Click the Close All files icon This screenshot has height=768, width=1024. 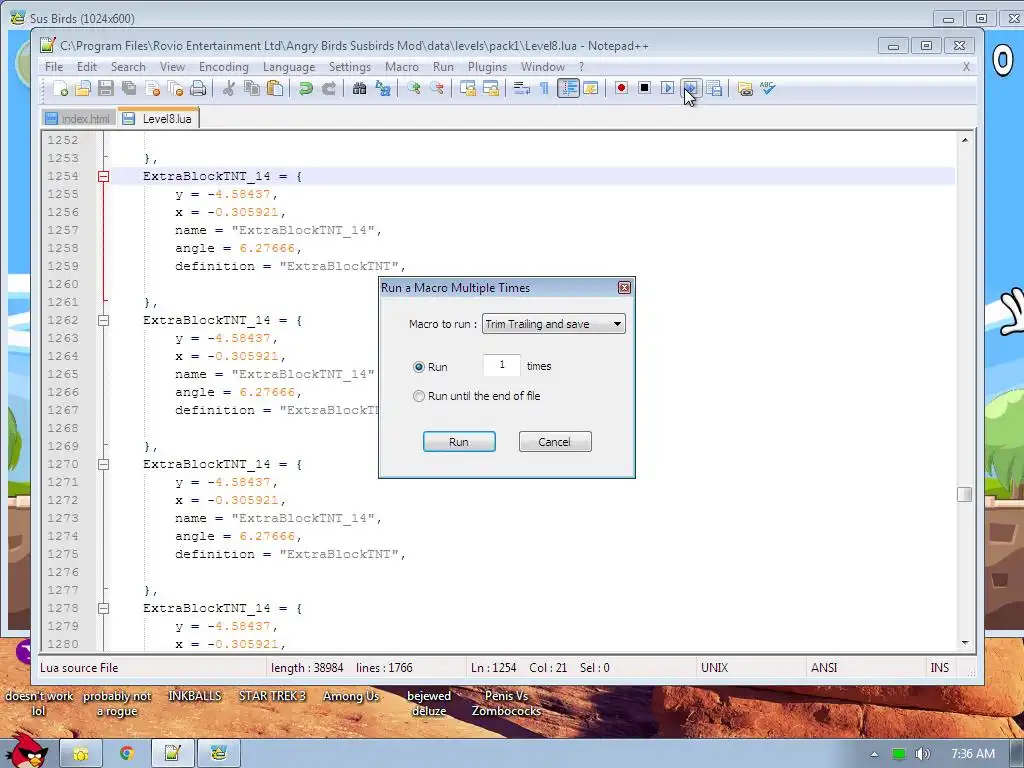pyautogui.click(x=176, y=88)
